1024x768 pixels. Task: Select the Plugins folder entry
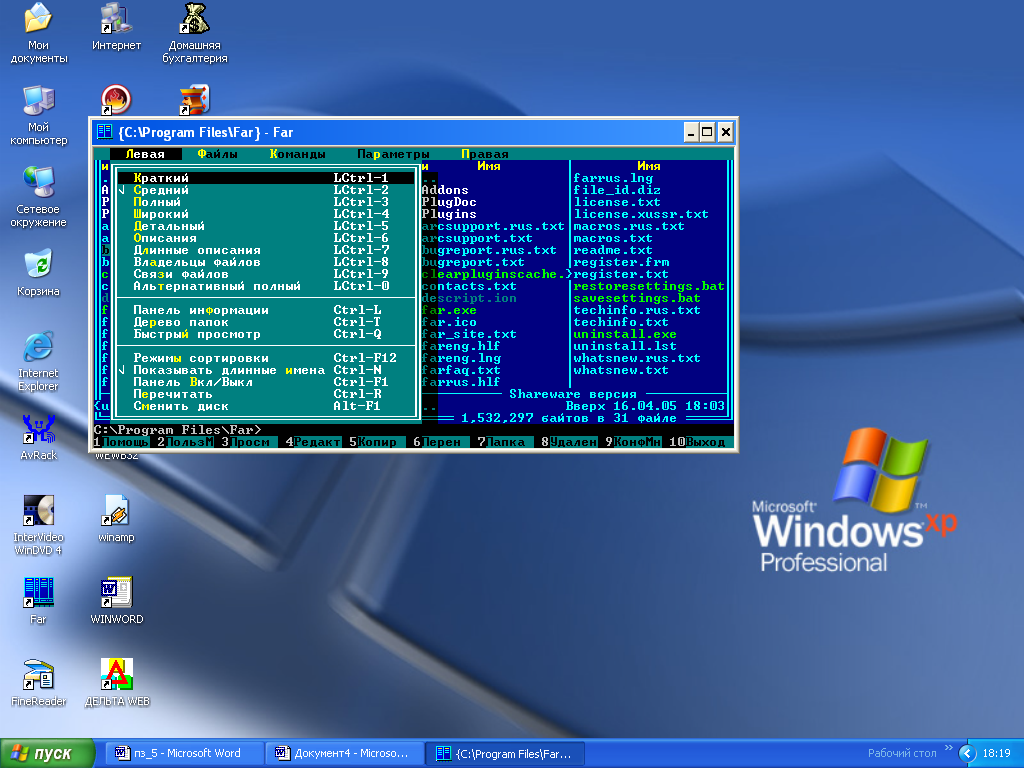[x=449, y=214]
